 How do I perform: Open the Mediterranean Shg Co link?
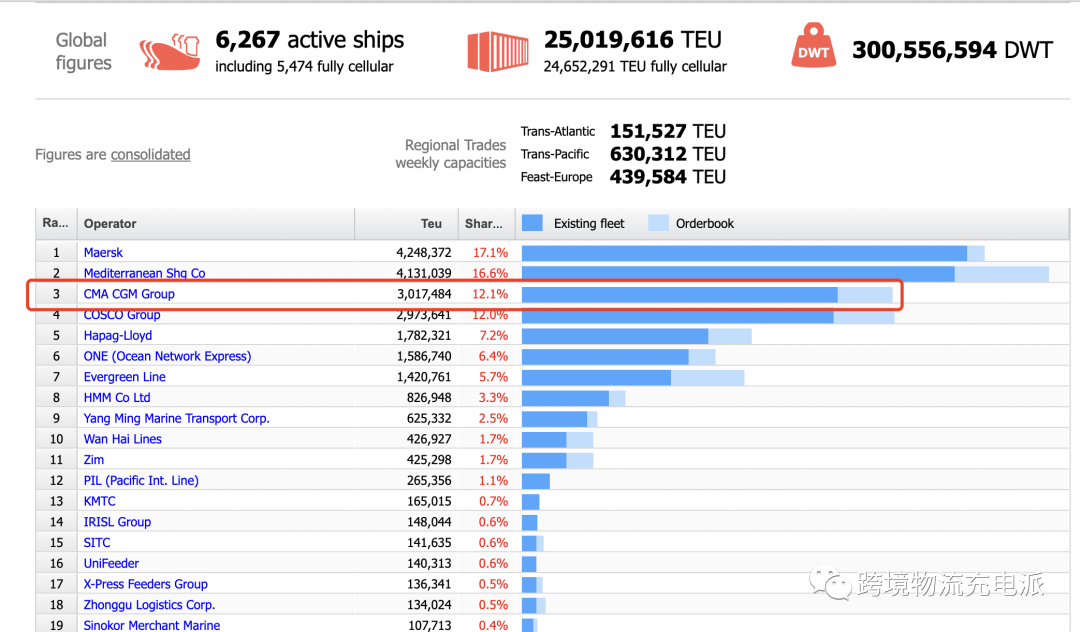point(144,273)
